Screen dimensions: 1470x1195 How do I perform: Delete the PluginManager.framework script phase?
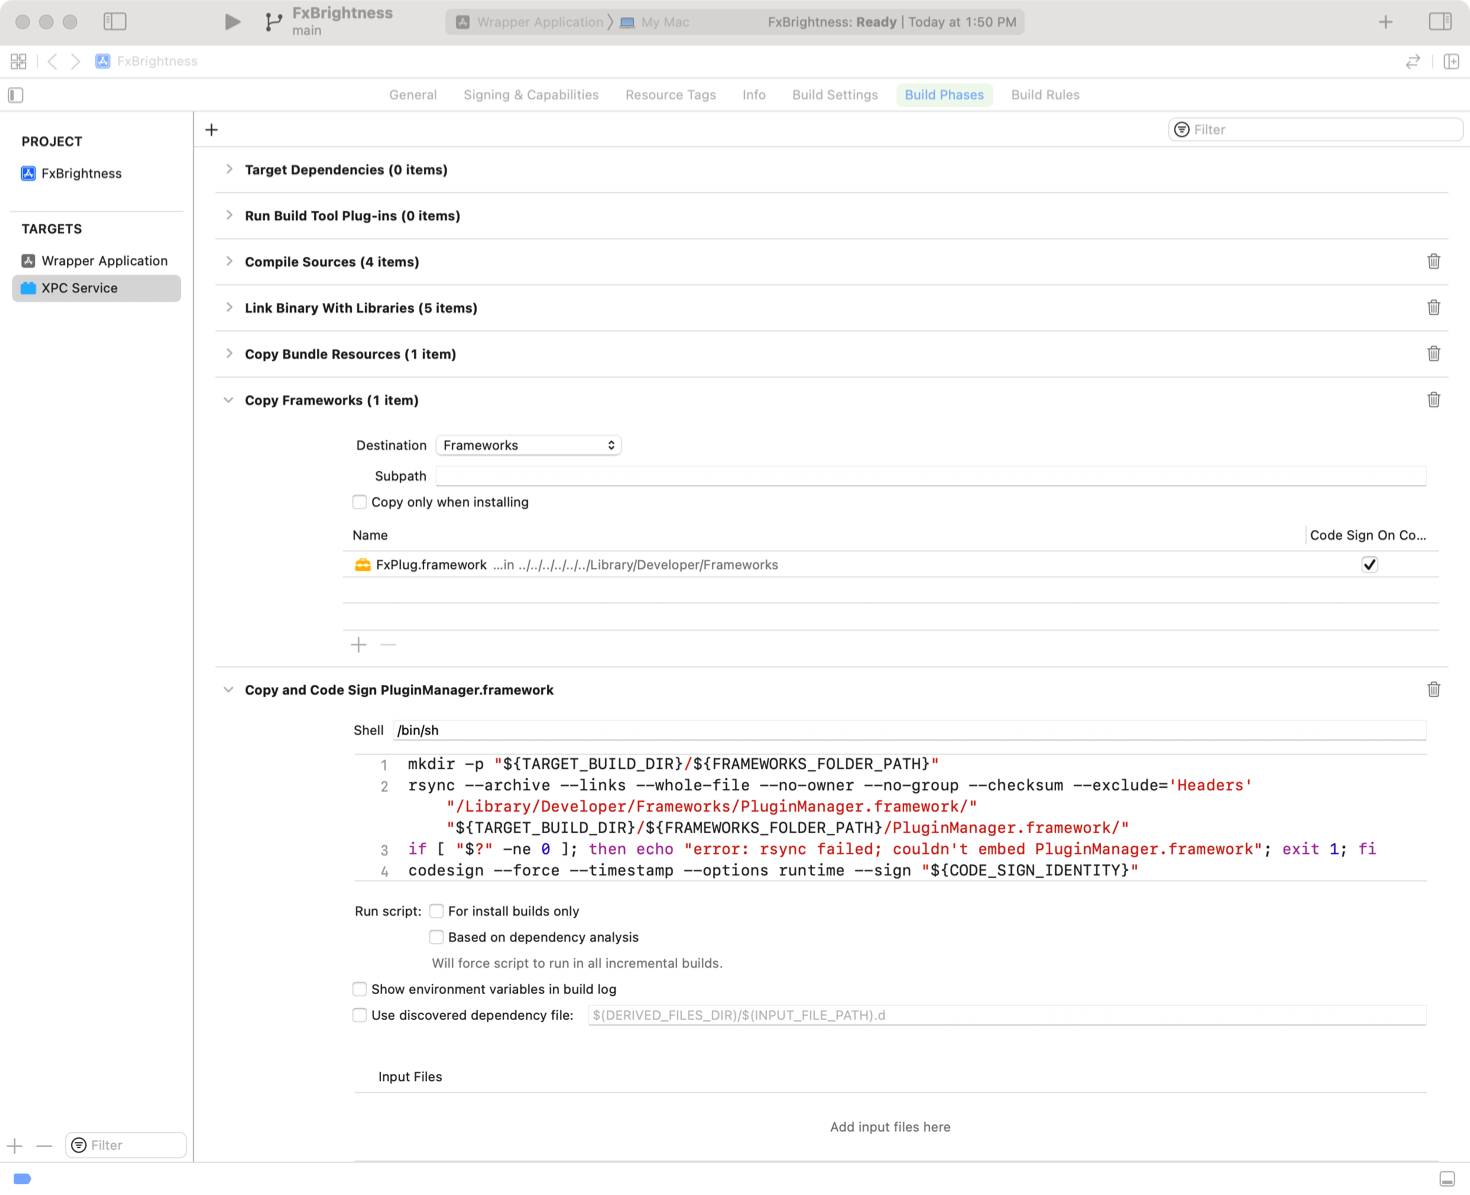point(1433,690)
